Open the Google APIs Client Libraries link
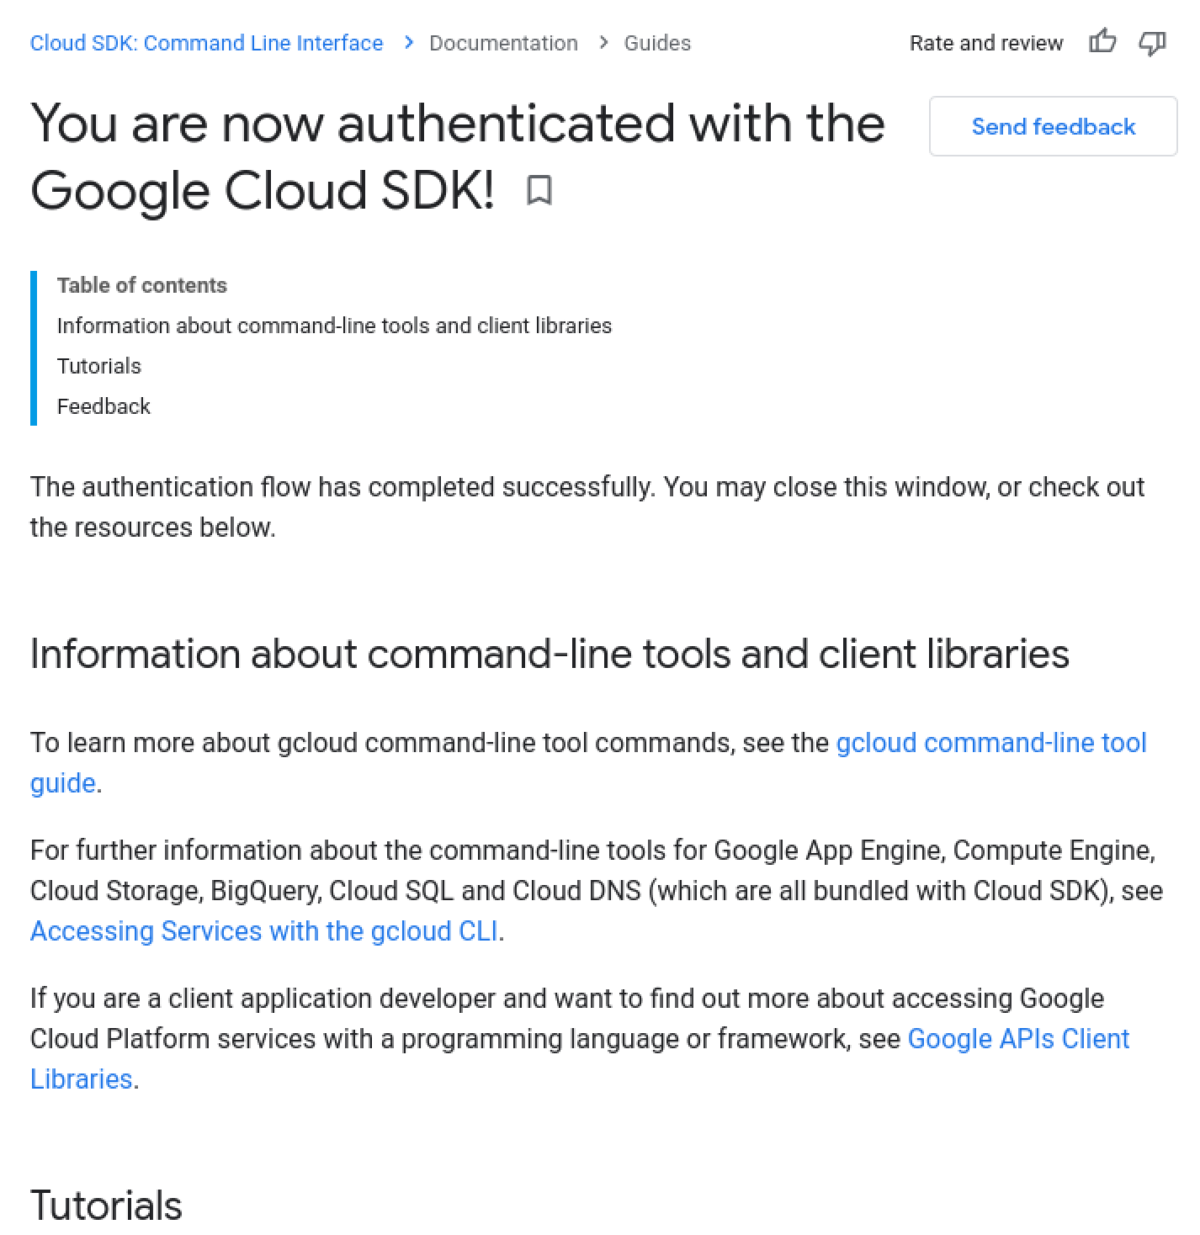The height and width of the screenshot is (1235, 1200). [x=1018, y=1039]
